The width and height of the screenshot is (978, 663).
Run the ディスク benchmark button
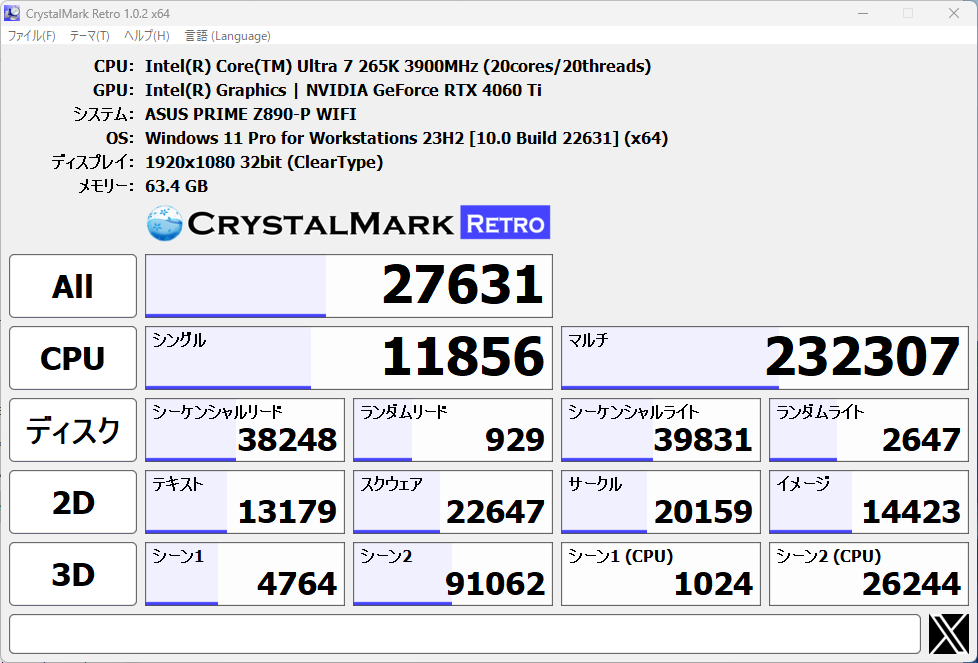[73, 430]
